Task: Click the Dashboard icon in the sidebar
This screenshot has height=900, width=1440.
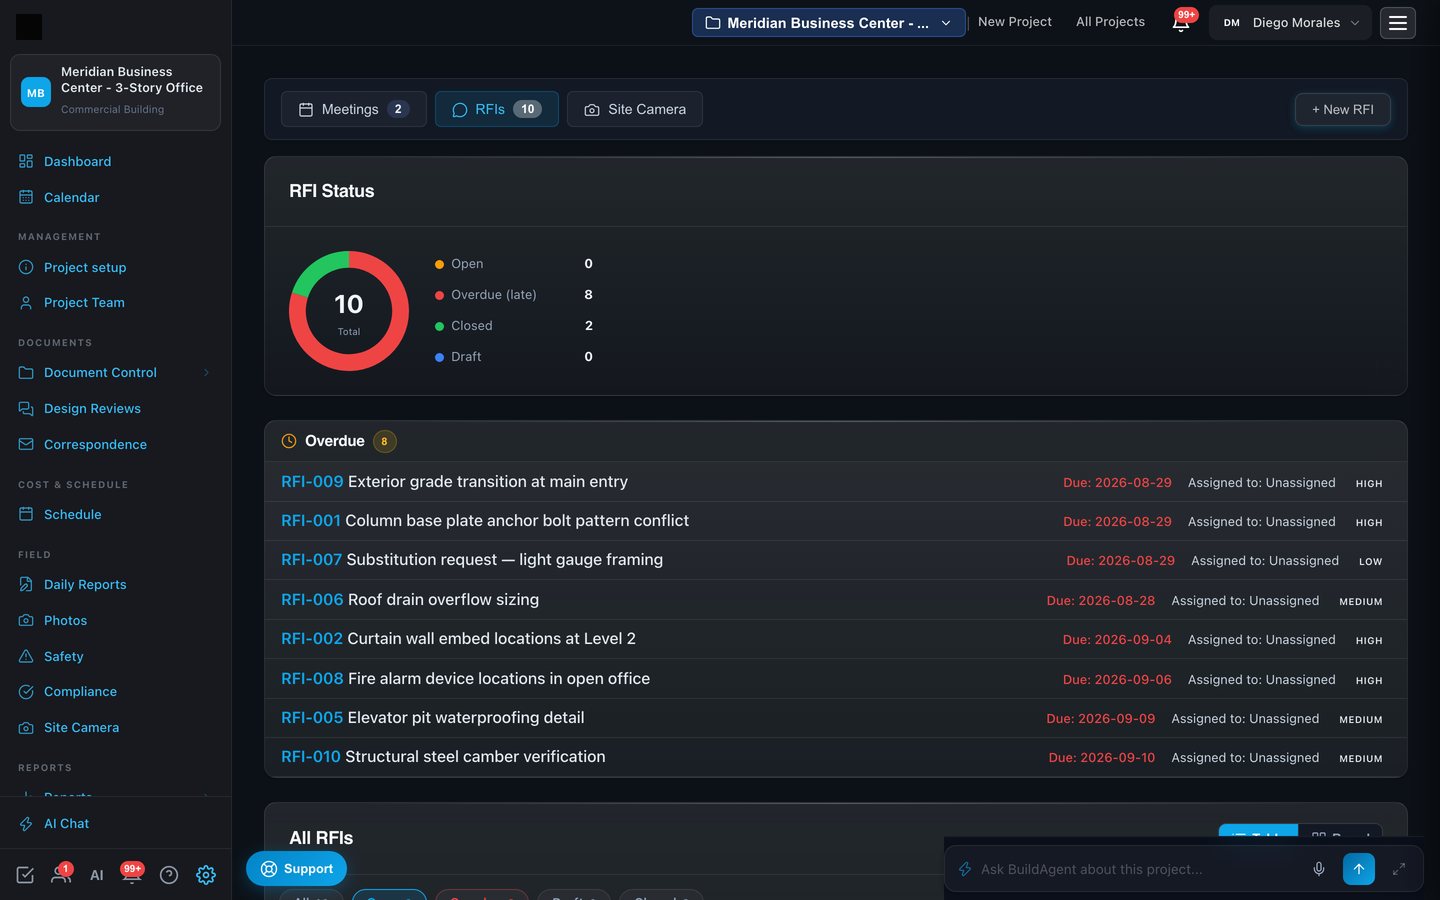Action: point(26,161)
